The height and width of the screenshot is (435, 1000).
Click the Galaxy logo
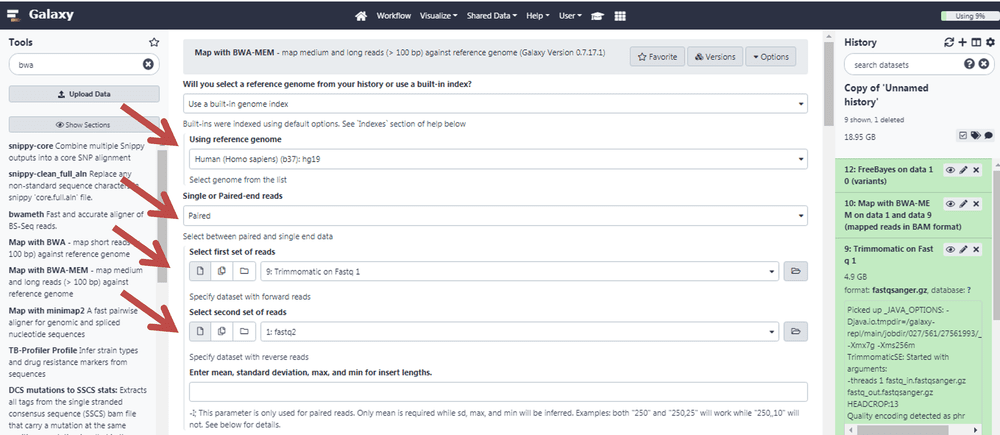41,15
